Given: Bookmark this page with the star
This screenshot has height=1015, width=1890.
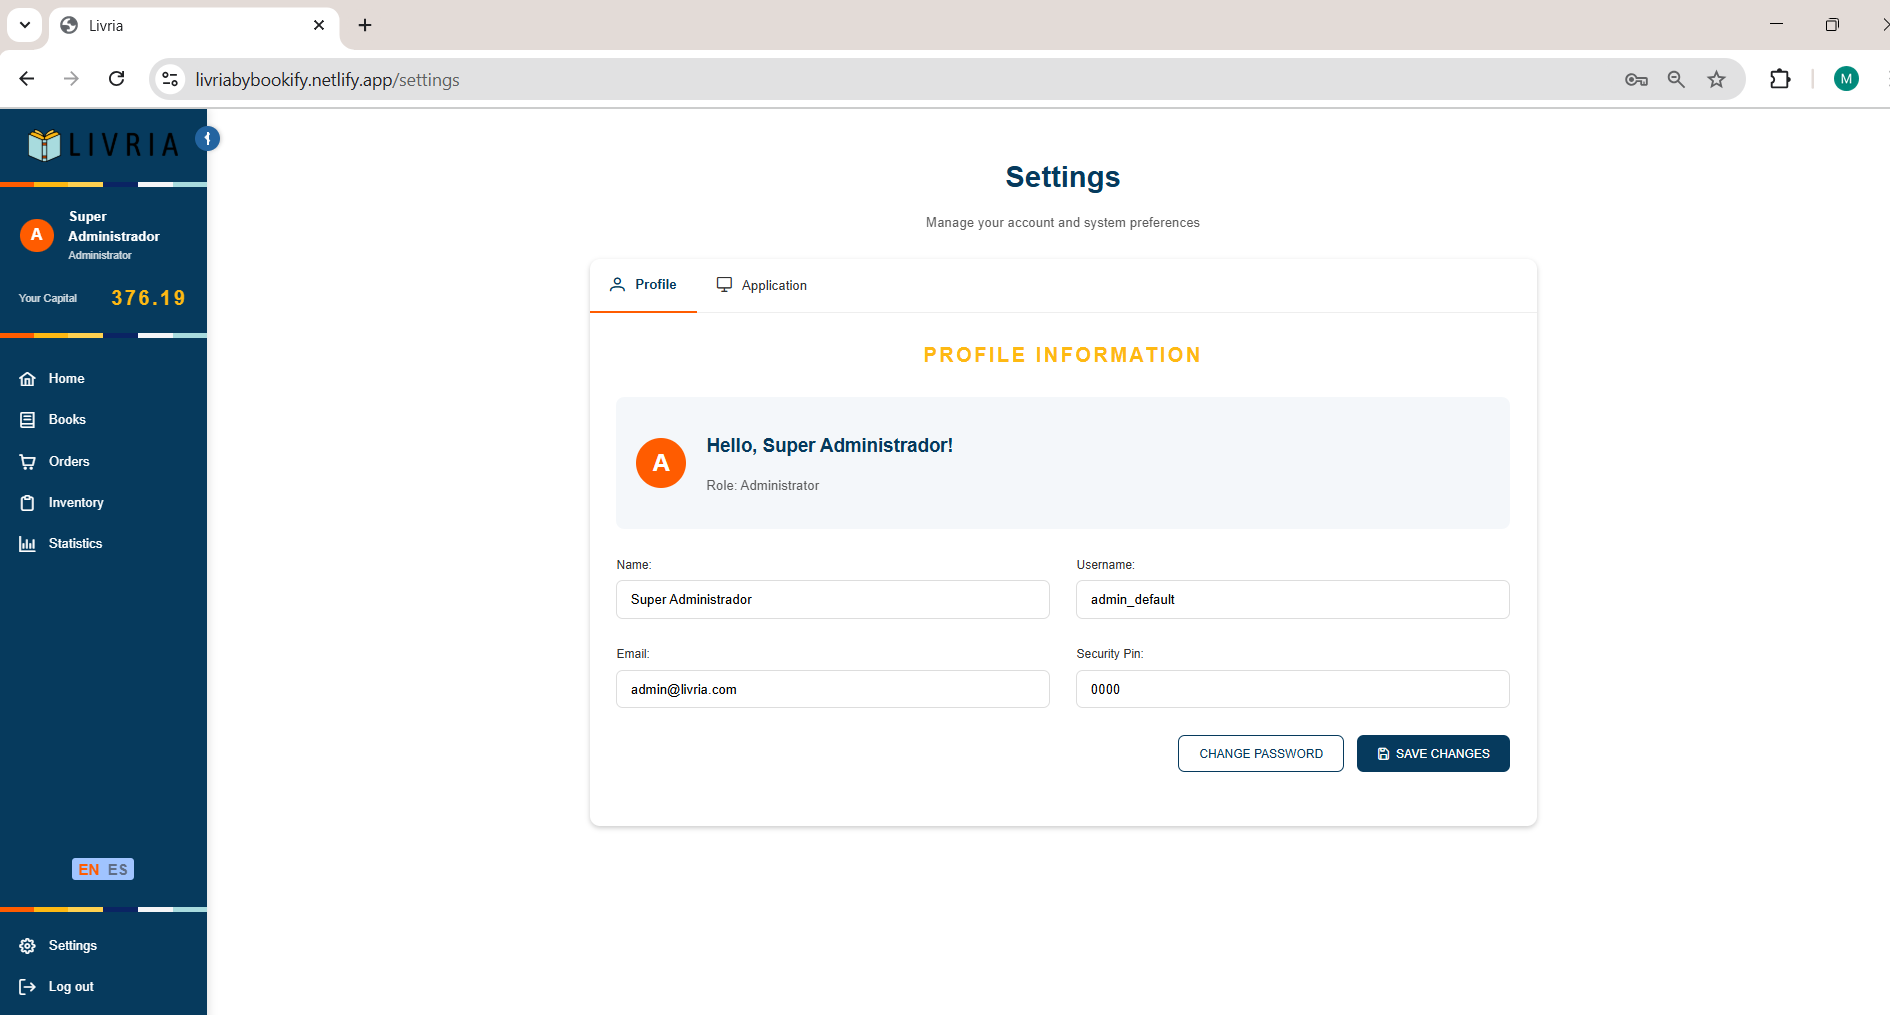Looking at the screenshot, I should pos(1717,79).
